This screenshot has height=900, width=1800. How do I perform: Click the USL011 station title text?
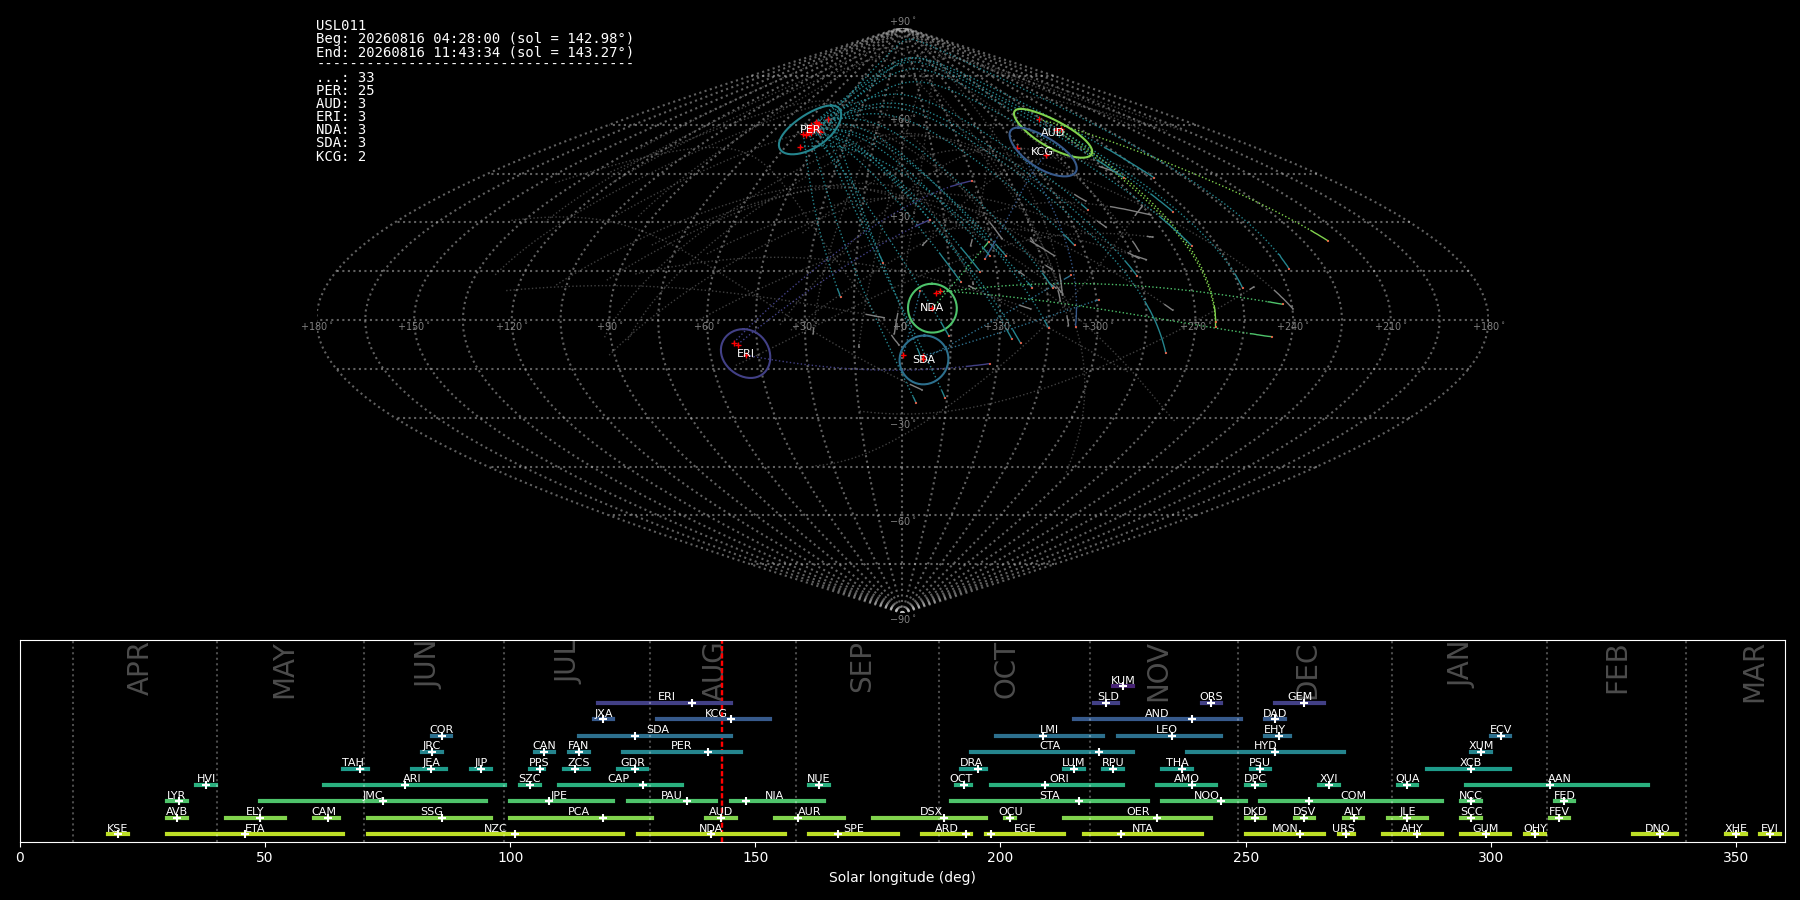[x=341, y=26]
